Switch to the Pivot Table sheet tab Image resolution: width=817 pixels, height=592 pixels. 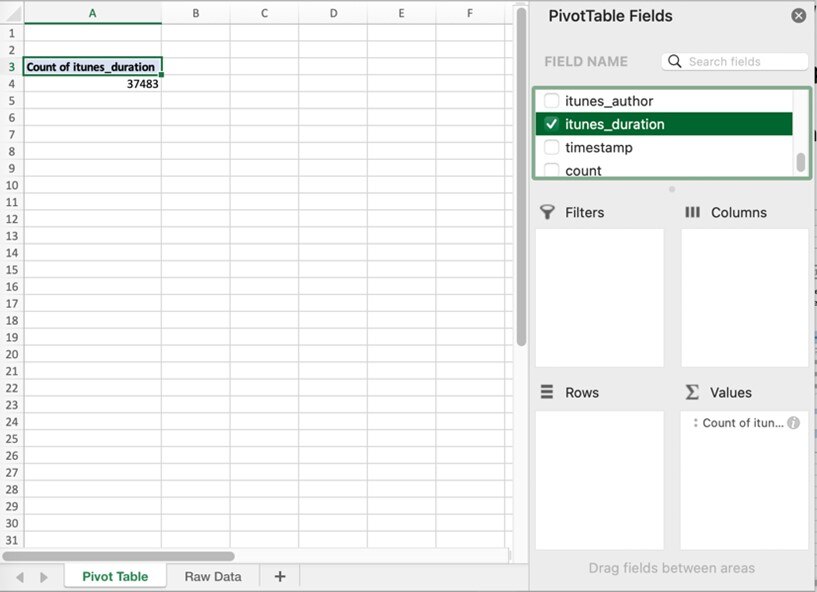pyautogui.click(x=115, y=576)
